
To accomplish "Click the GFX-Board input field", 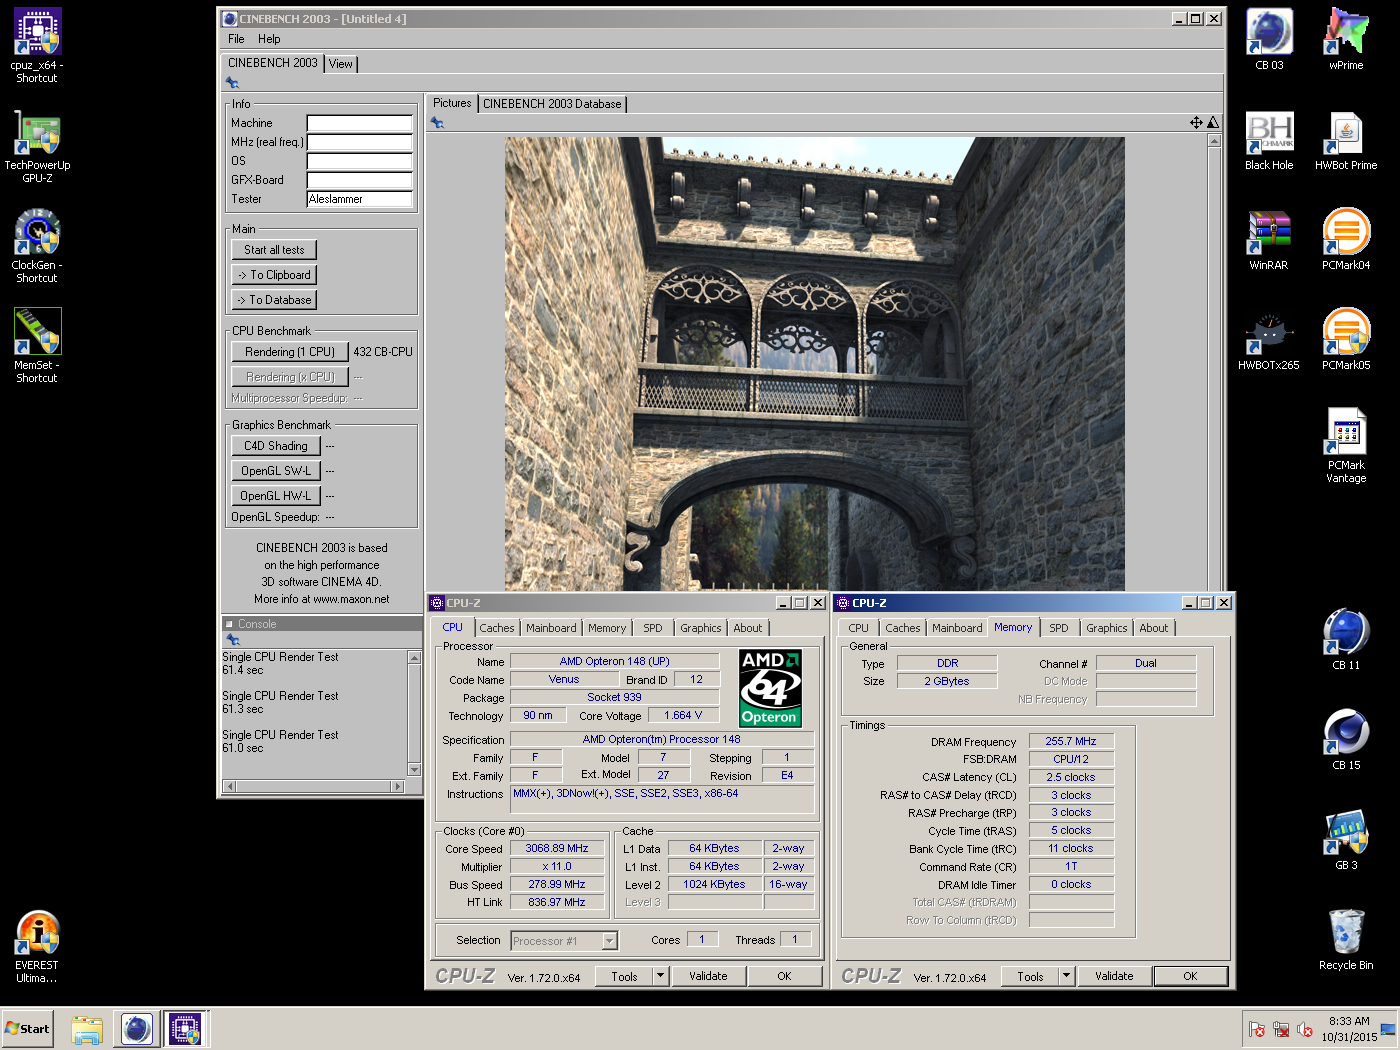I will point(360,180).
